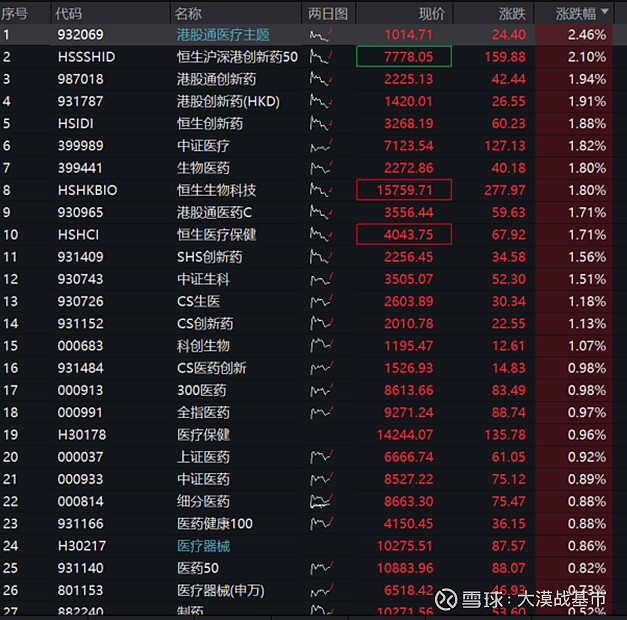The width and height of the screenshot is (627, 620).
Task: Select code H30178
Action: pyautogui.click(x=82, y=435)
